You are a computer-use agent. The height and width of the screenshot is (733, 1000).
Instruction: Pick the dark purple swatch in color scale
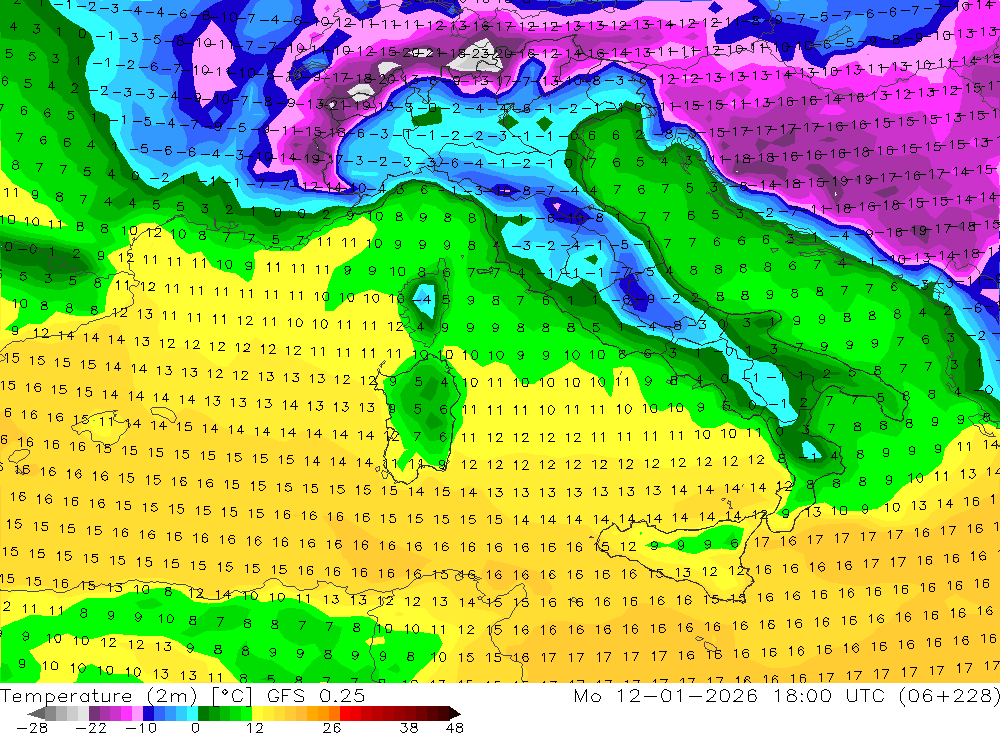94,713
